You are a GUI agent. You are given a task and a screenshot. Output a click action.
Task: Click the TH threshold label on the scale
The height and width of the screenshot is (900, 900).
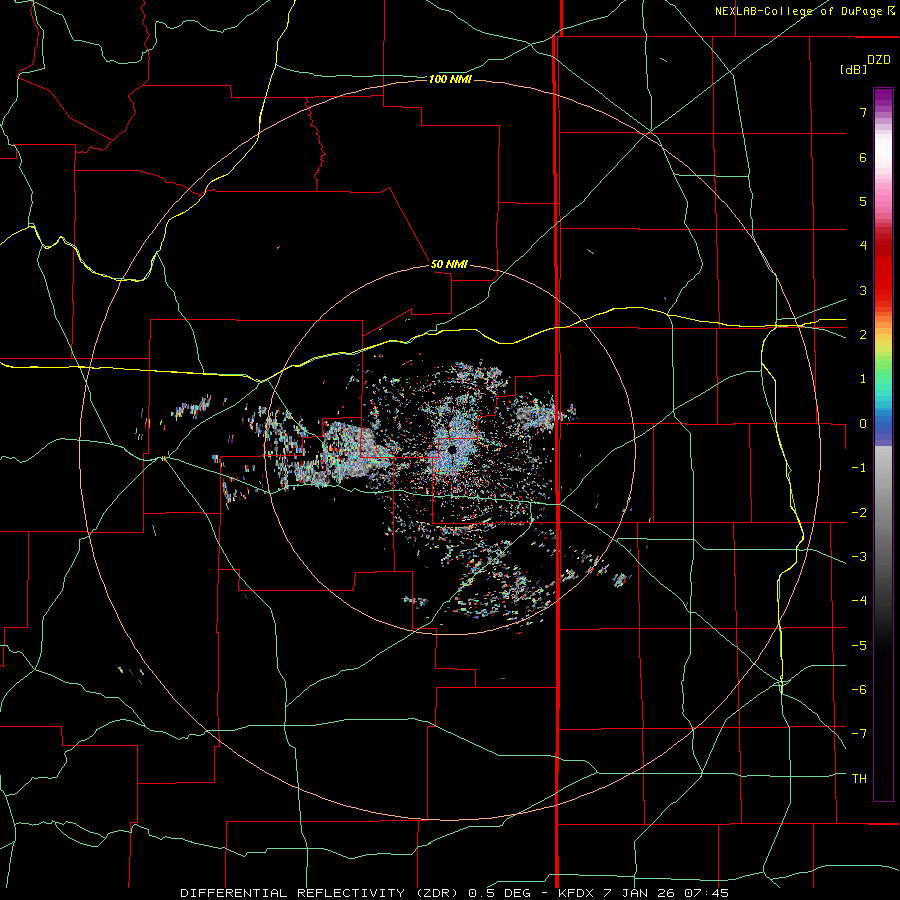(859, 779)
